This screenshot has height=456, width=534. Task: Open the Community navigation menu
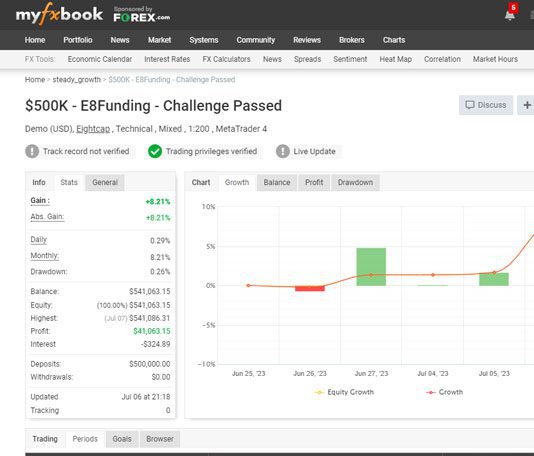pyautogui.click(x=256, y=40)
